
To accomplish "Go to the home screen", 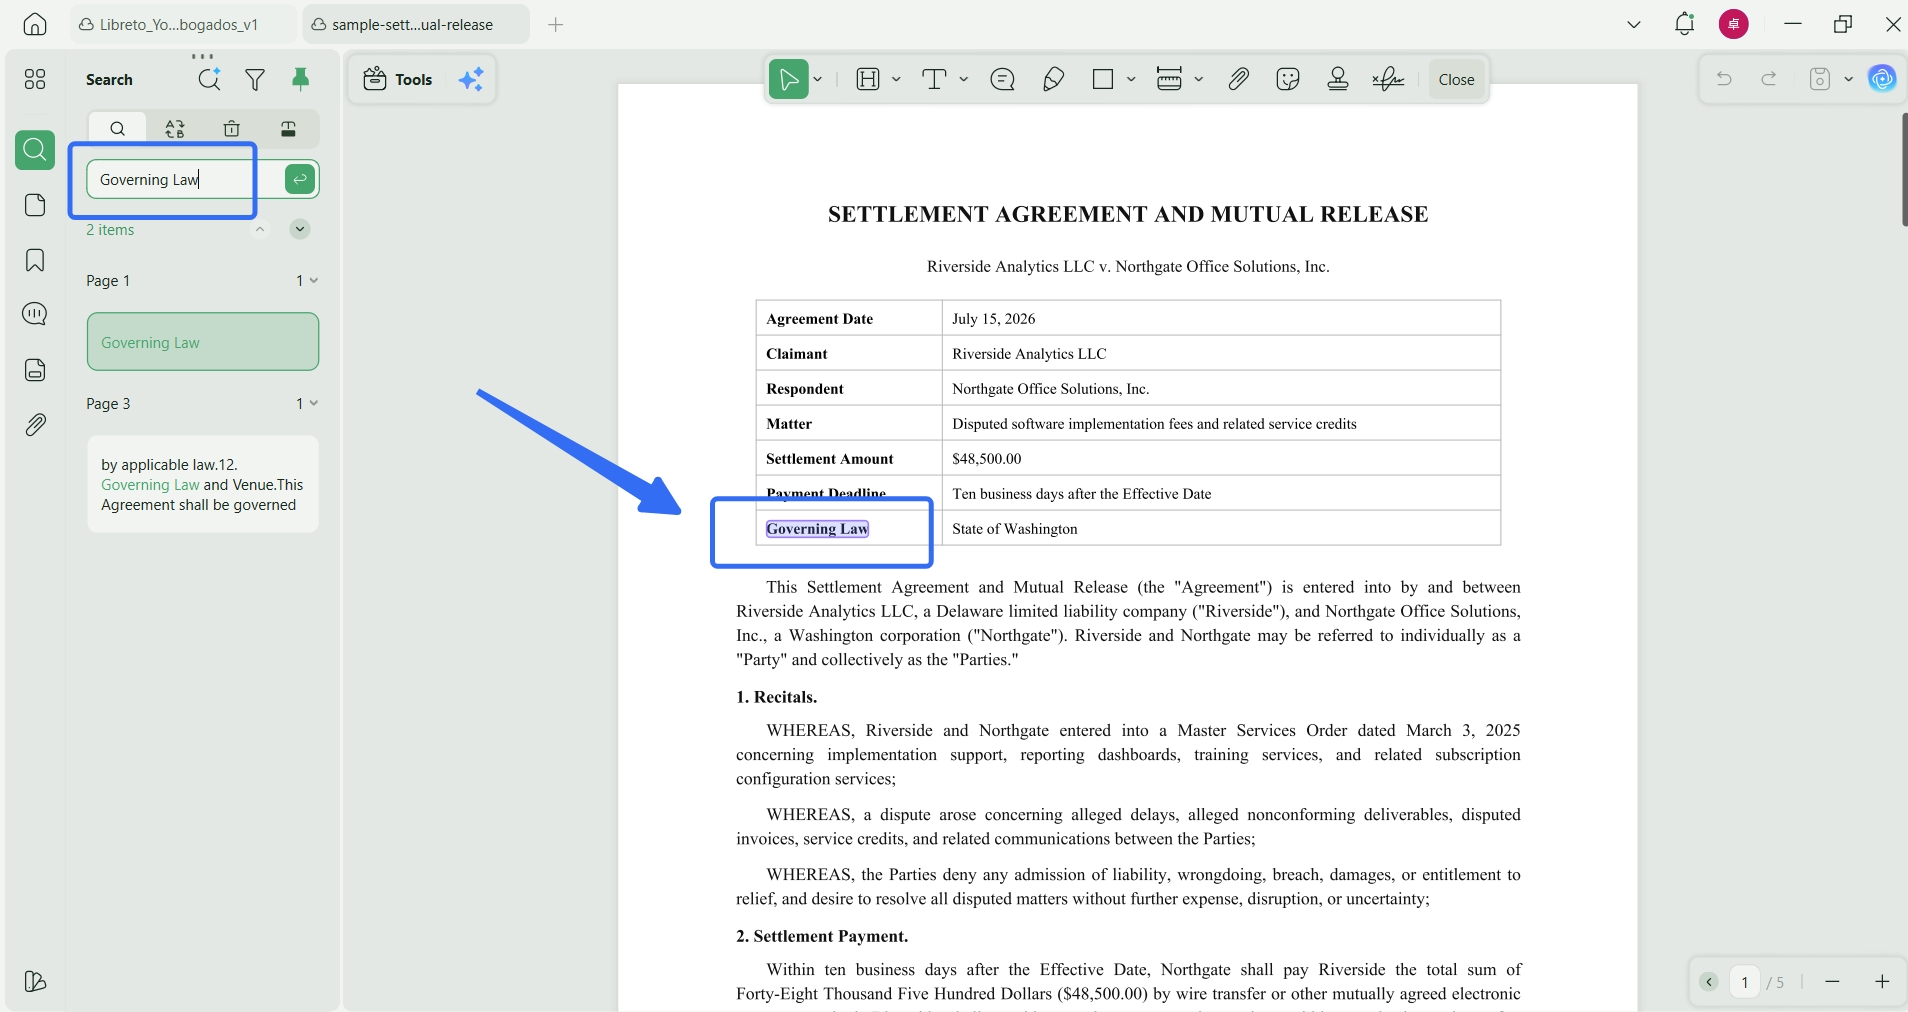I will (x=35, y=24).
